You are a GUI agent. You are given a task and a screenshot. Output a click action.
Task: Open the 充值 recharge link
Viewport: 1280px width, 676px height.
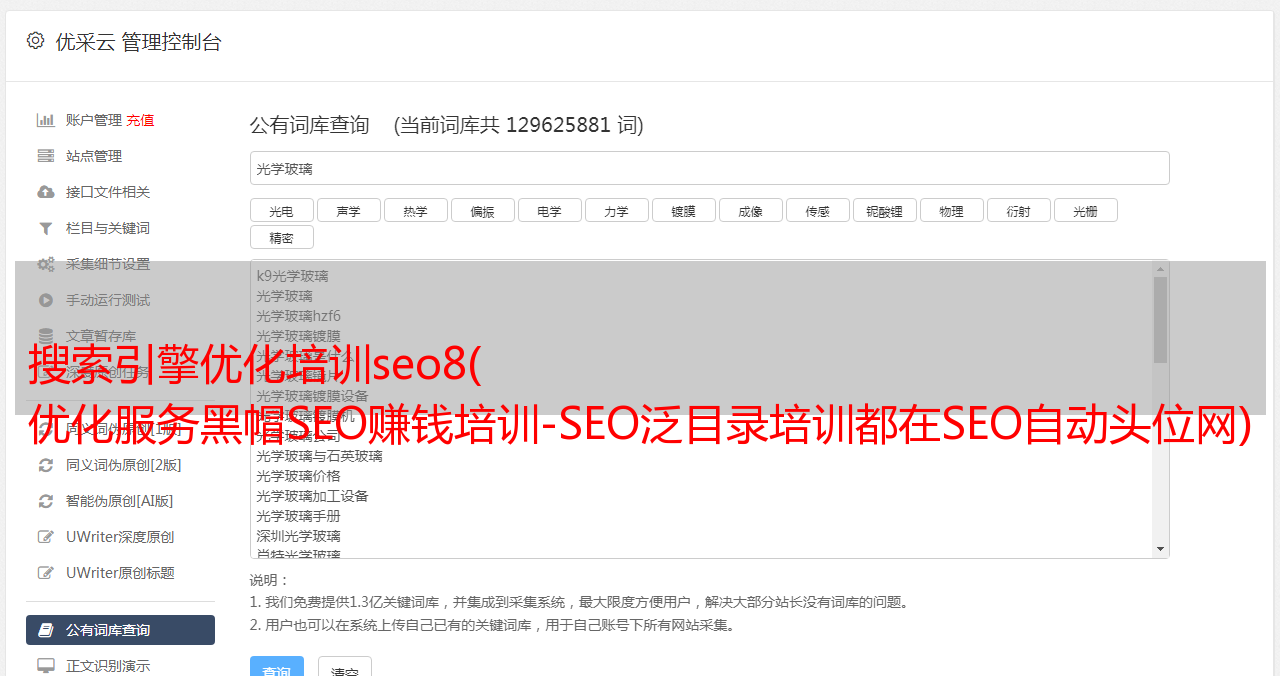click(140, 120)
